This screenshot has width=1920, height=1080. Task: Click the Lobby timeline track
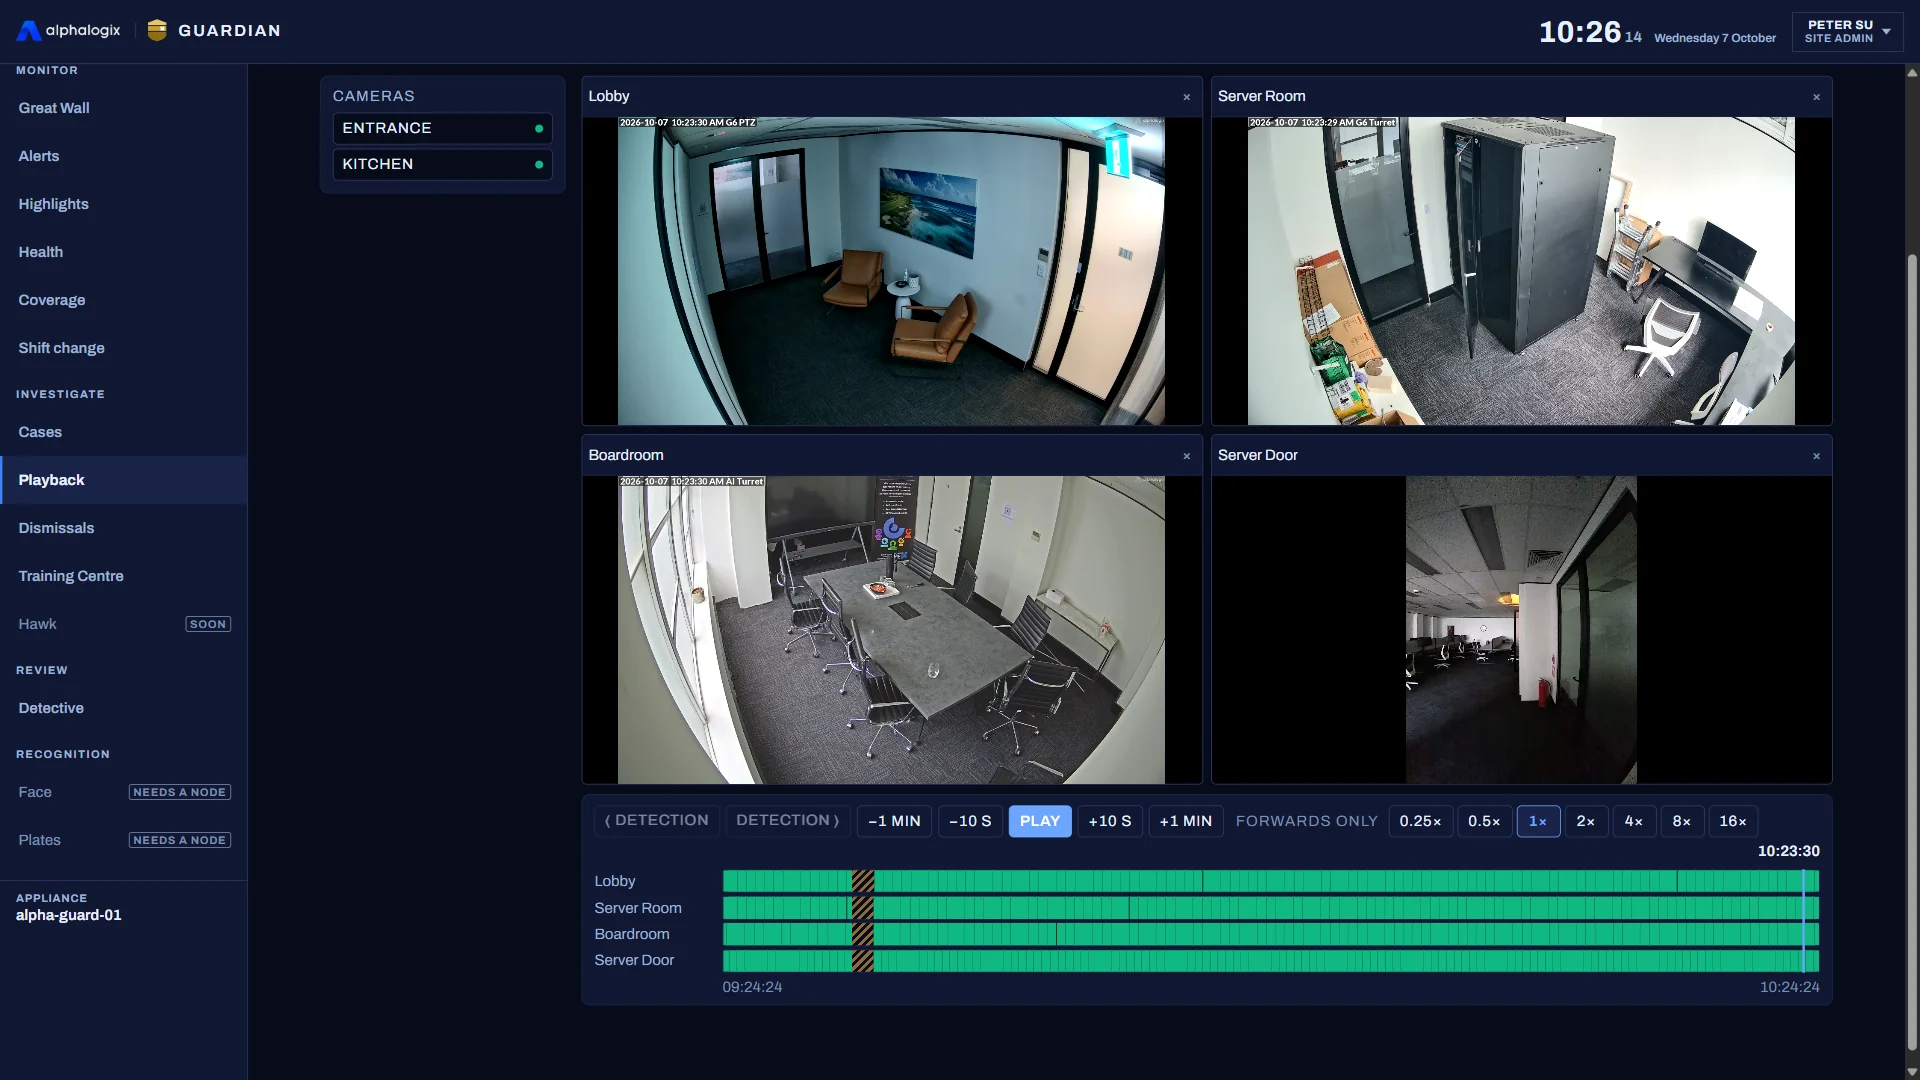(1270, 881)
